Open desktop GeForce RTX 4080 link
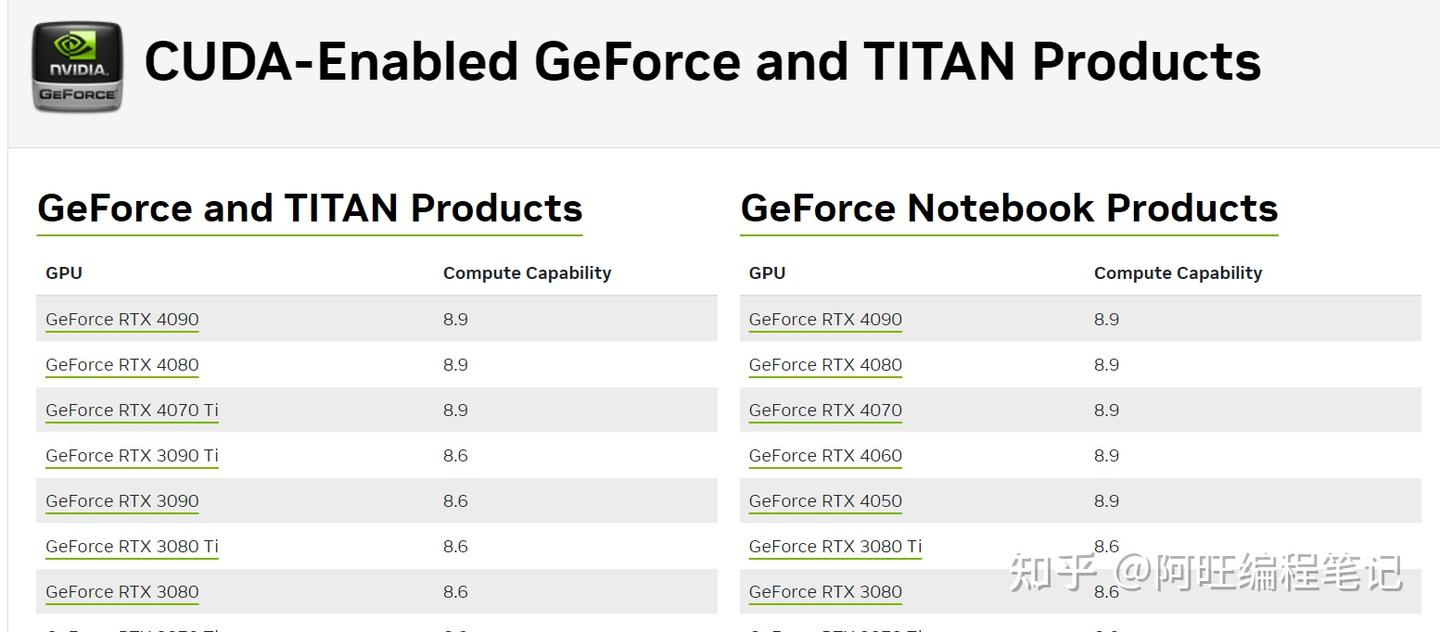1440x632 pixels. click(x=122, y=365)
